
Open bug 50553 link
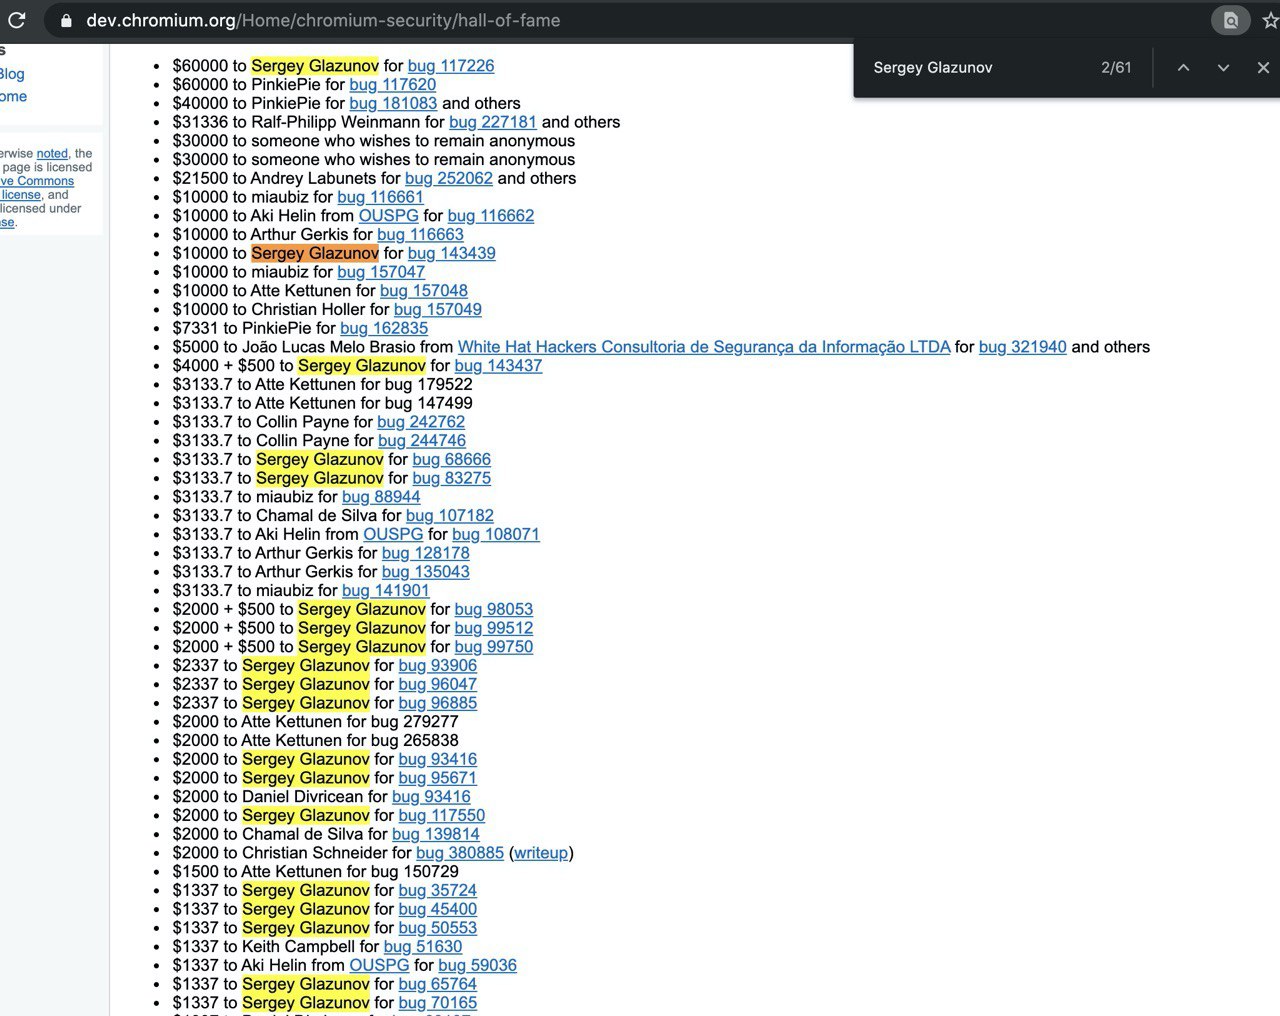438,928
